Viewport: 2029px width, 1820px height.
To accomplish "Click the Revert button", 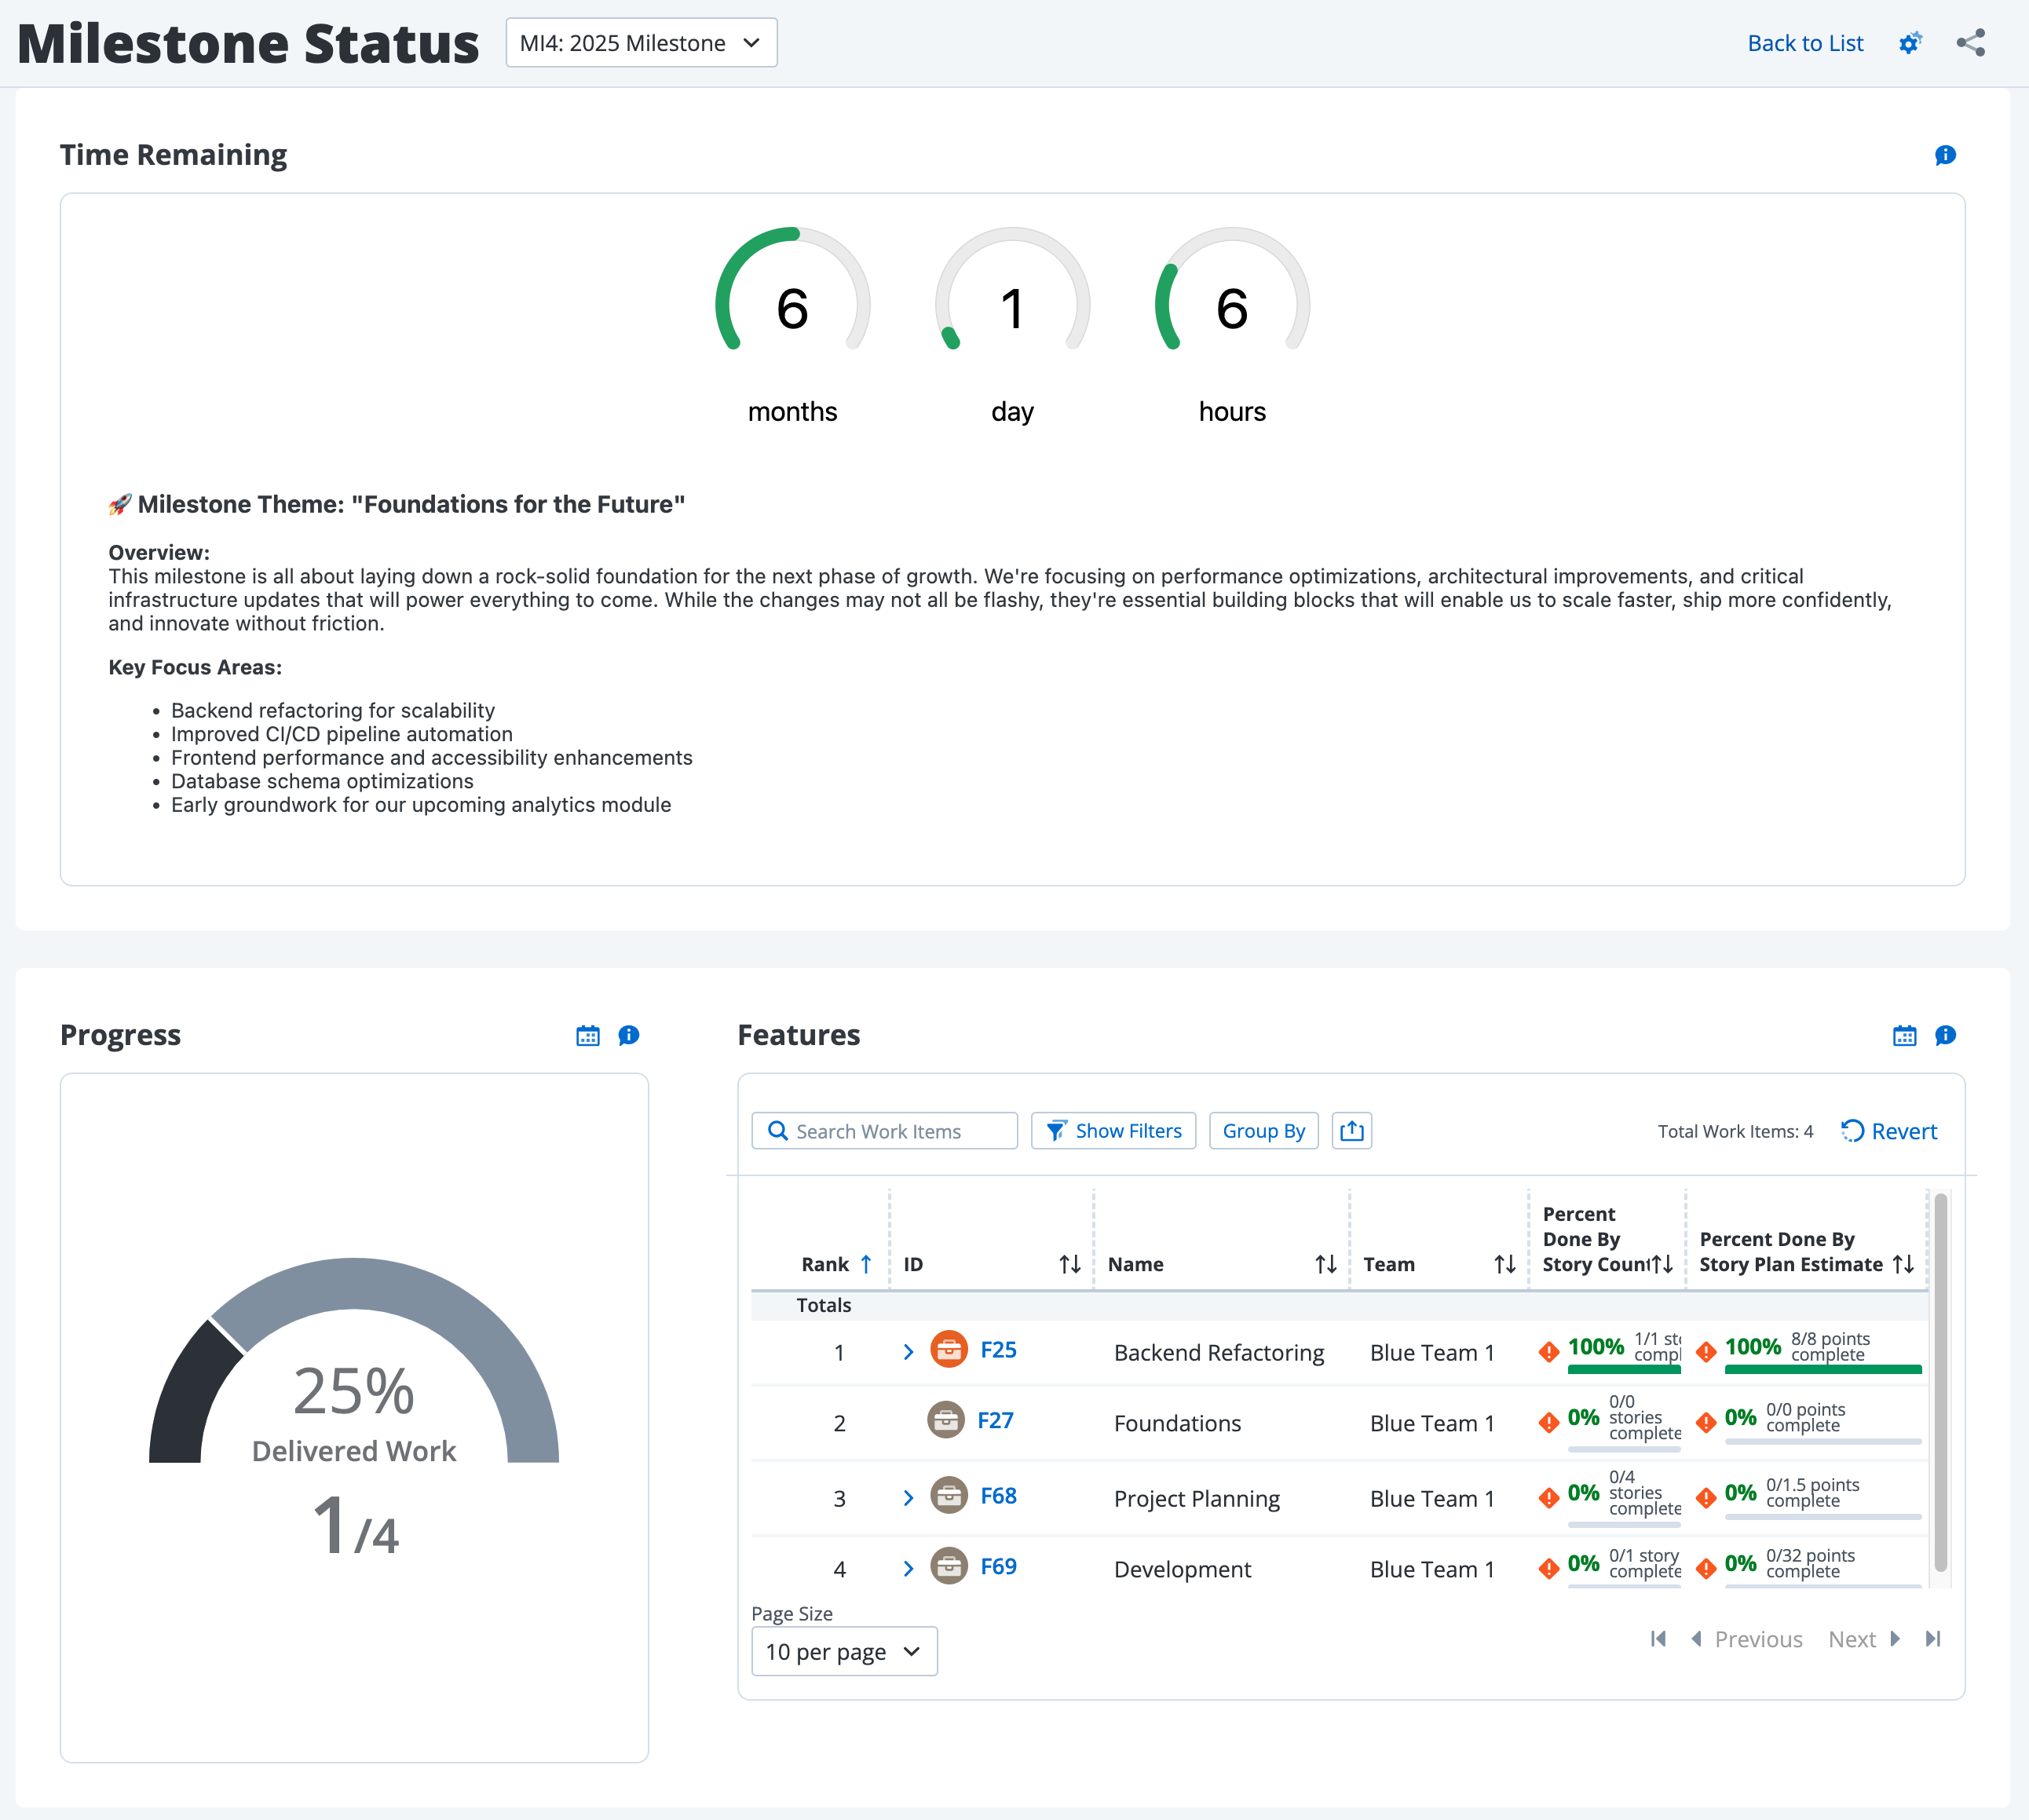I will 1889,1131.
